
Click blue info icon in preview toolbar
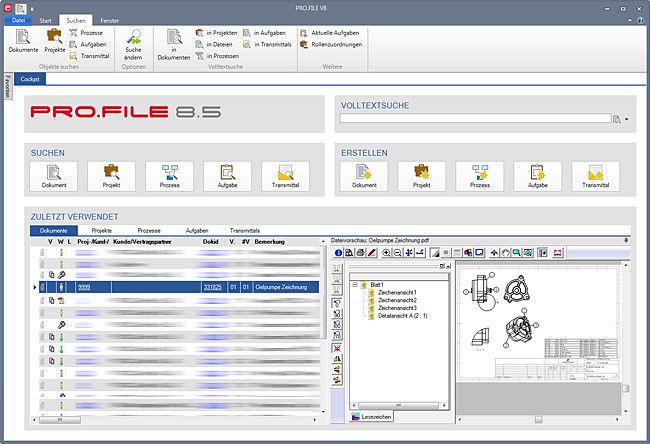(338, 252)
